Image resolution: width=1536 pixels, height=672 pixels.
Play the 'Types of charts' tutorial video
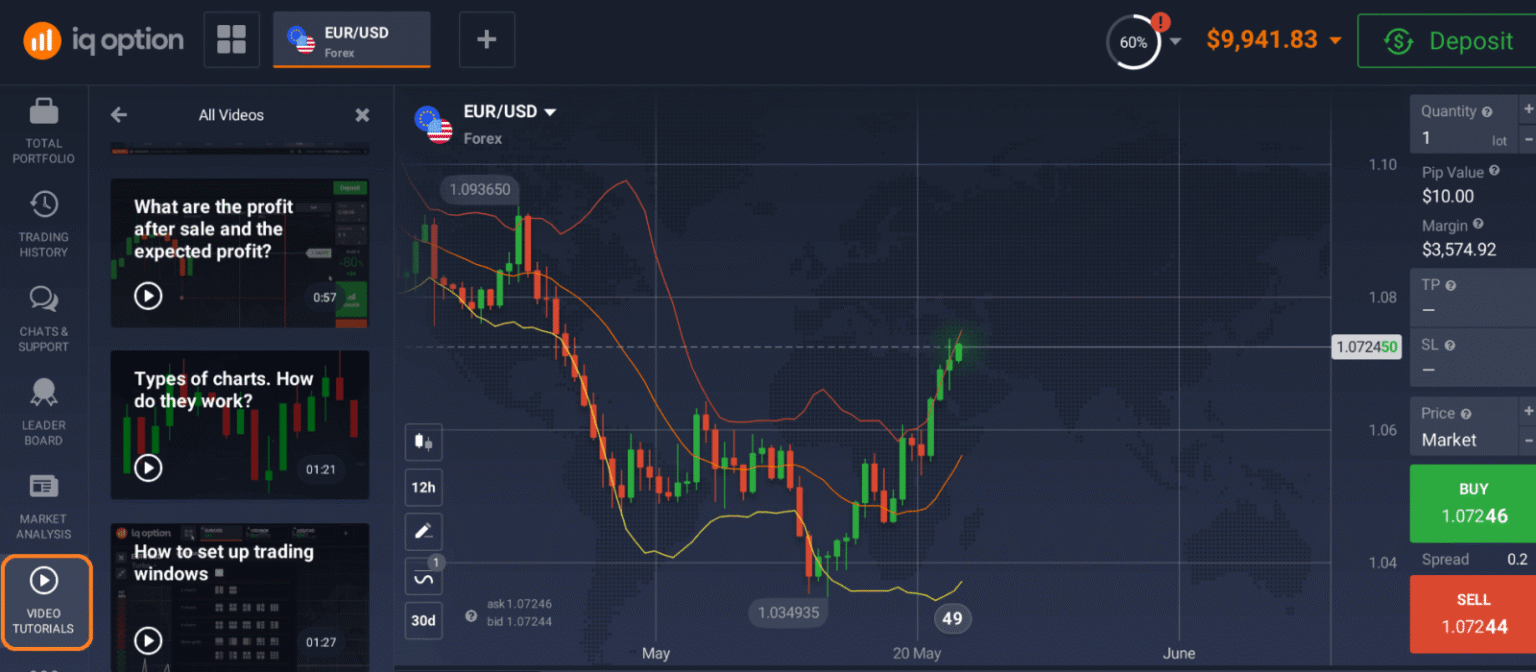148,468
